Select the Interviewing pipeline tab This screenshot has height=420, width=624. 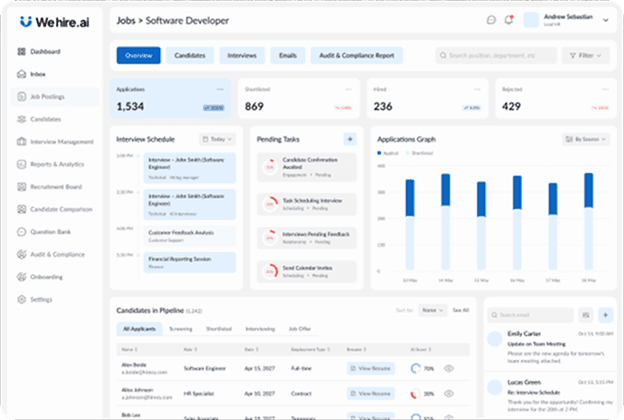260,329
